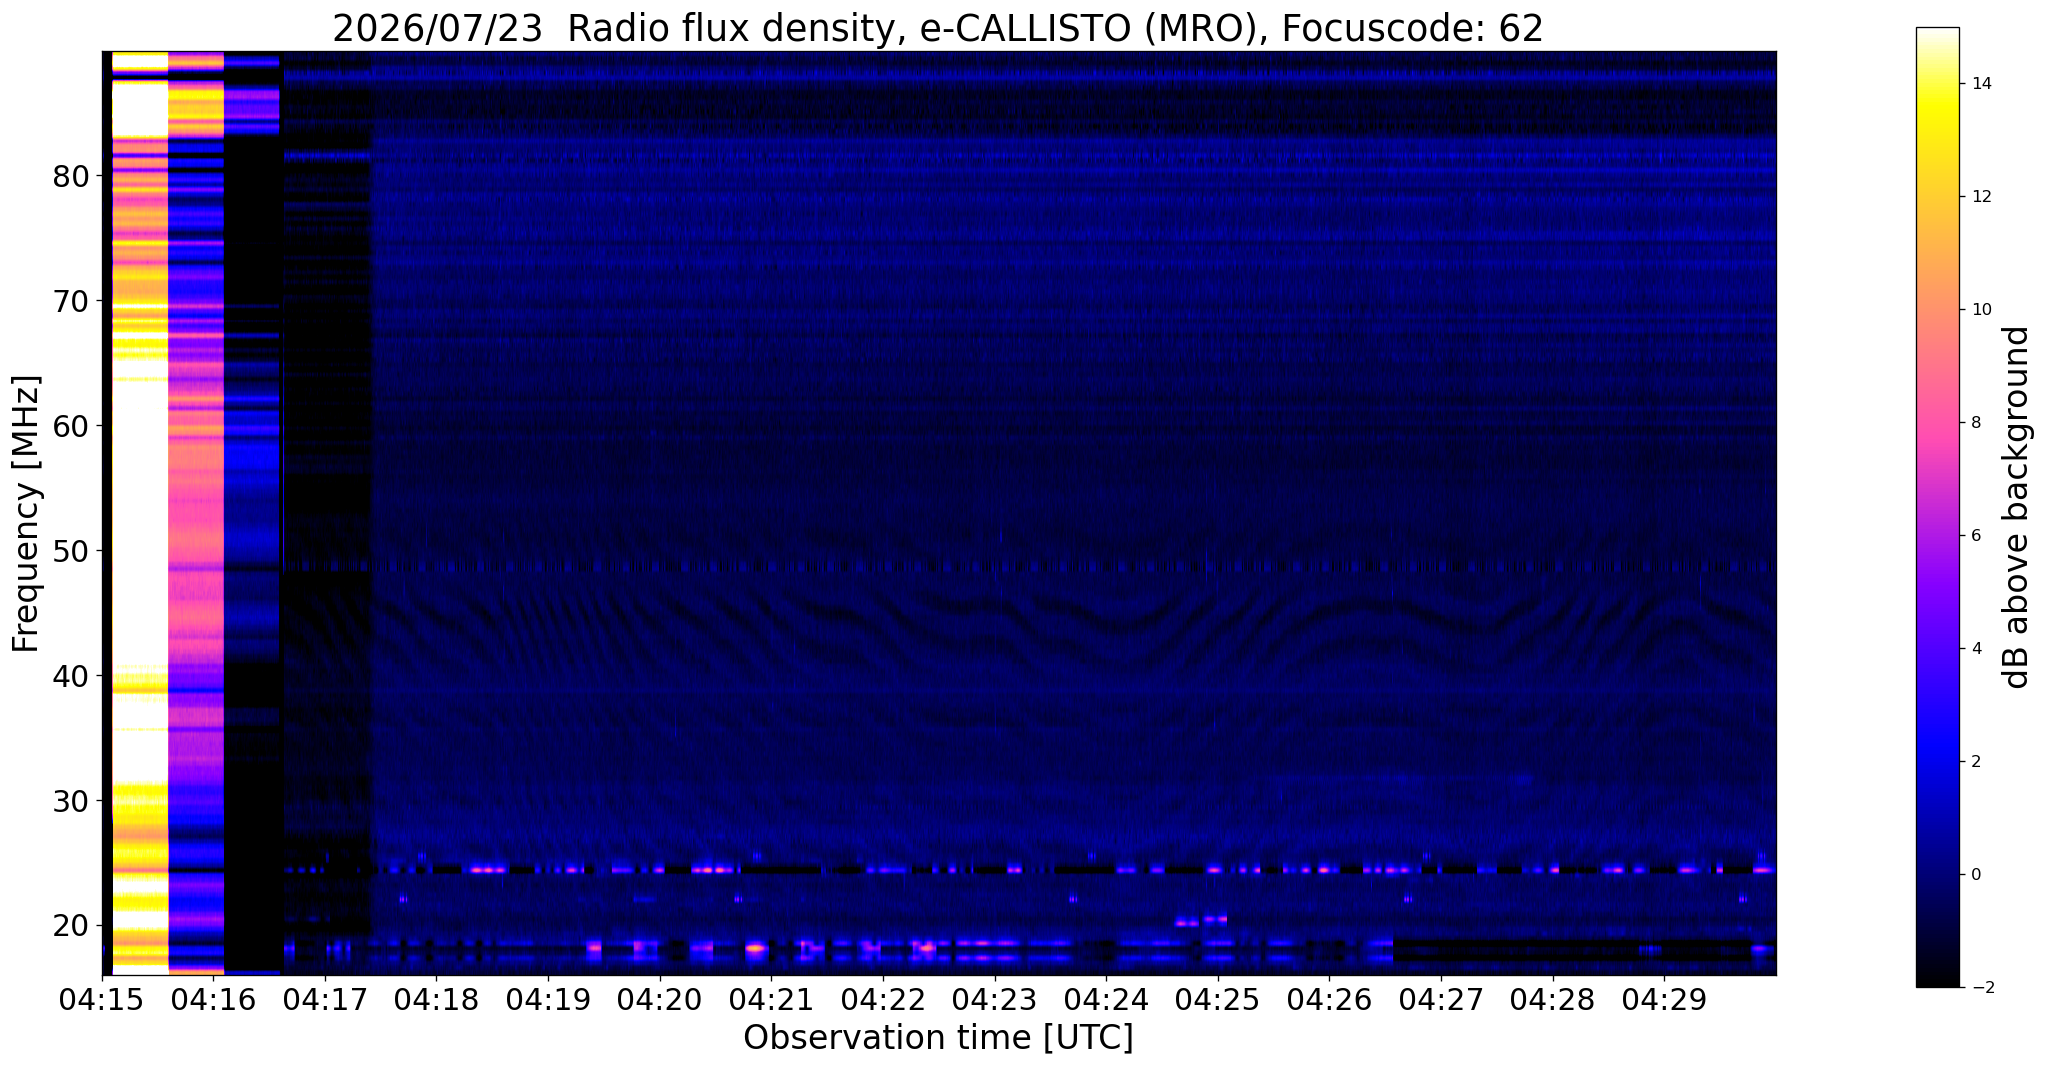2047x1067 pixels.
Task: Click the 04:26 time tick label
Action: tap(1329, 1000)
